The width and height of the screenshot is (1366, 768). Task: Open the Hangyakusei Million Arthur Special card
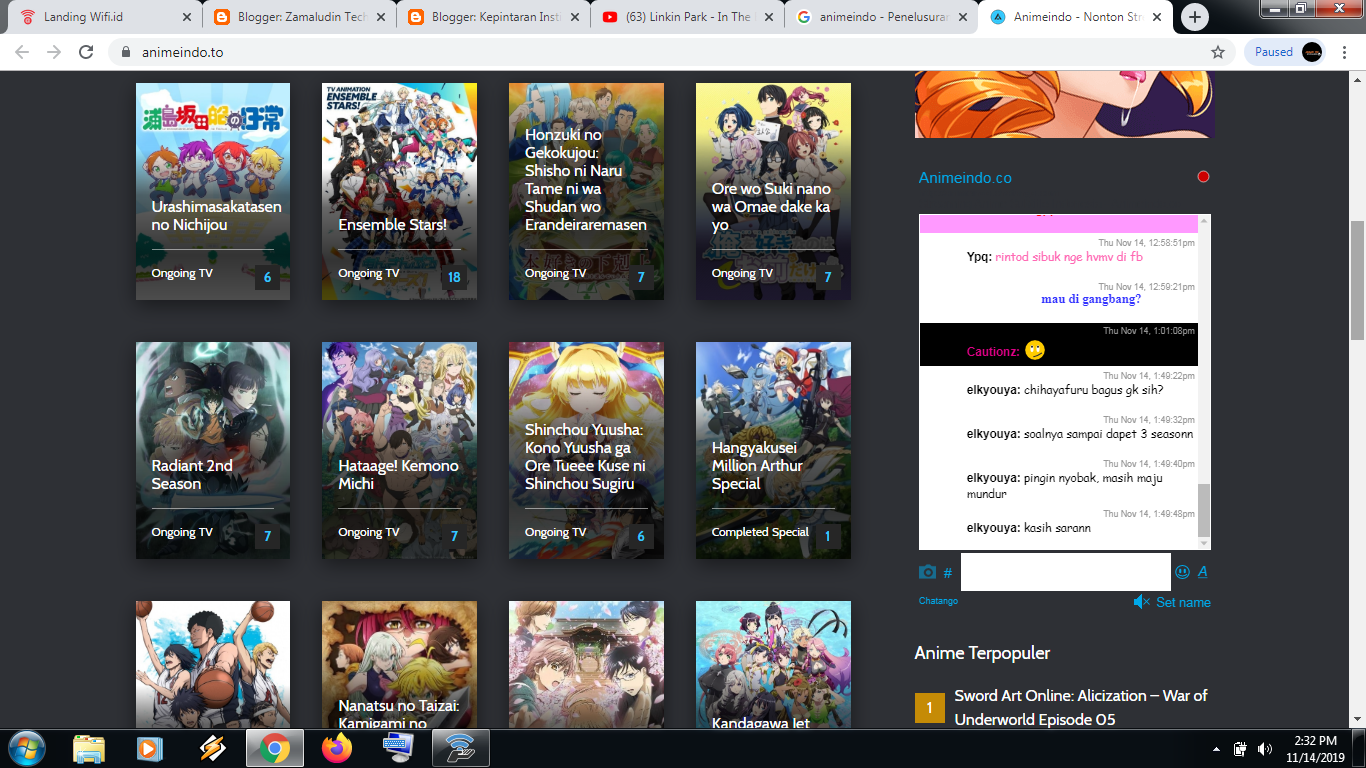pyautogui.click(x=773, y=450)
